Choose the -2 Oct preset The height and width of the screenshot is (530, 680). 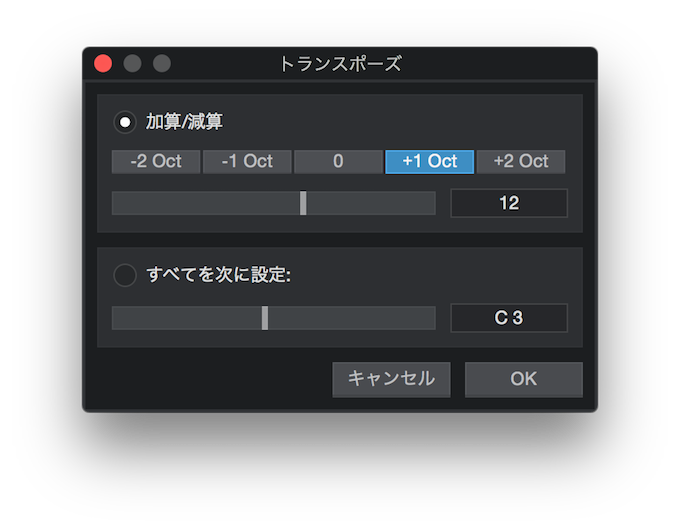point(156,162)
